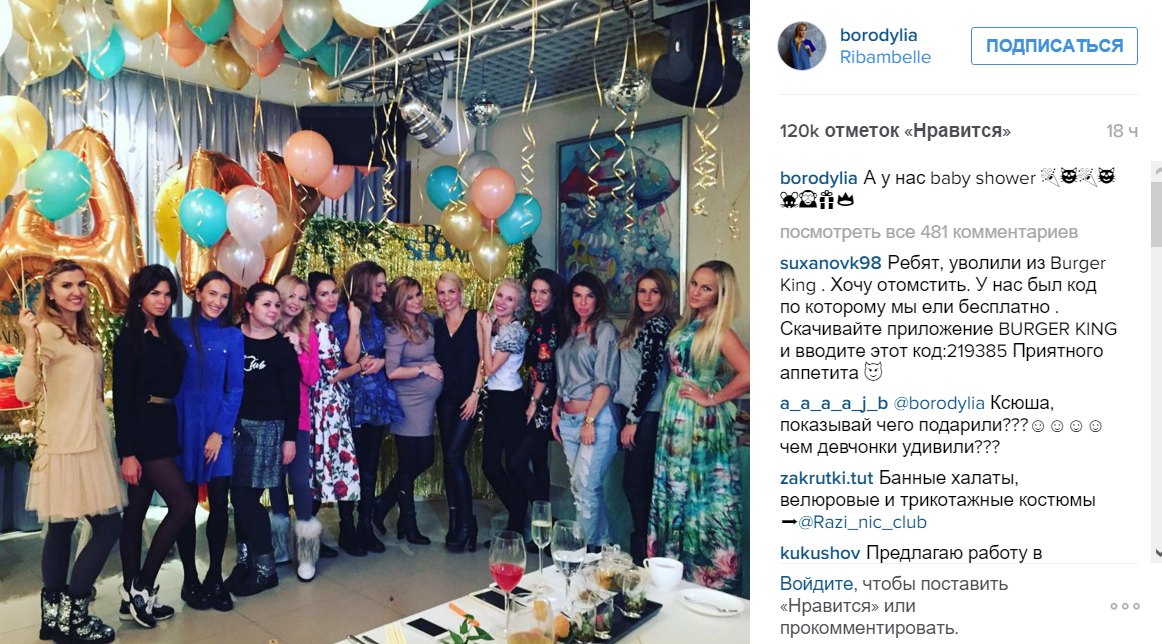Open the 18 ч post timestamp

[x=1122, y=131]
